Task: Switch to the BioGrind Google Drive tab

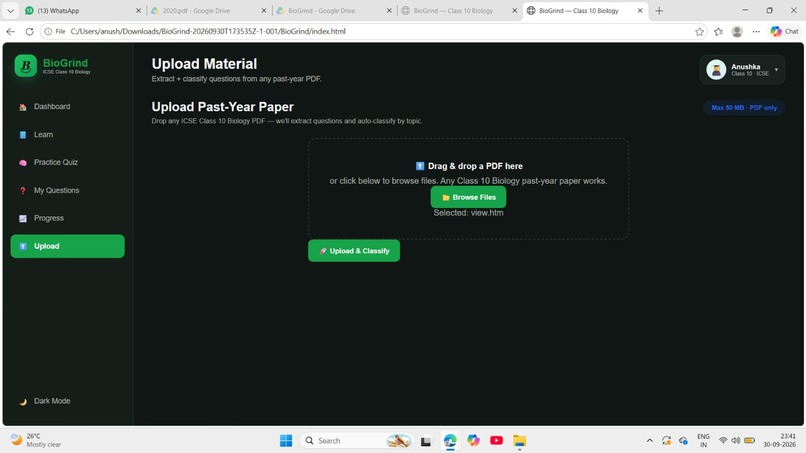Action: pos(334,10)
